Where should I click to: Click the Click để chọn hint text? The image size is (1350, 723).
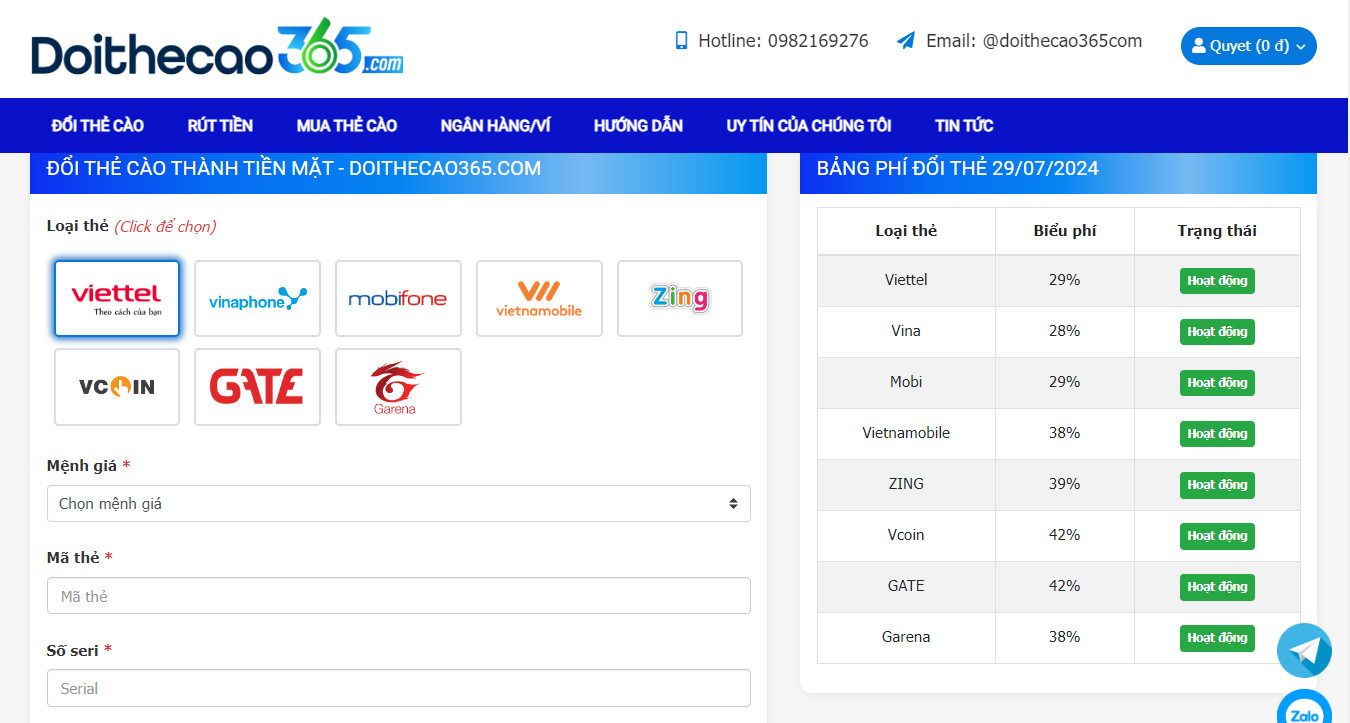click(x=165, y=226)
